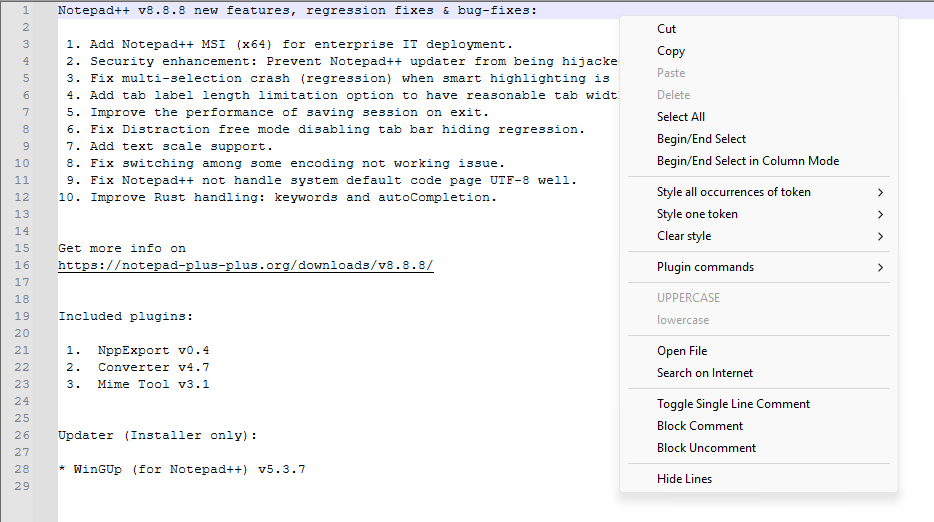The height and width of the screenshot is (522, 934).
Task: Open the notepad-plus-plus.org downloads link
Action: point(246,265)
